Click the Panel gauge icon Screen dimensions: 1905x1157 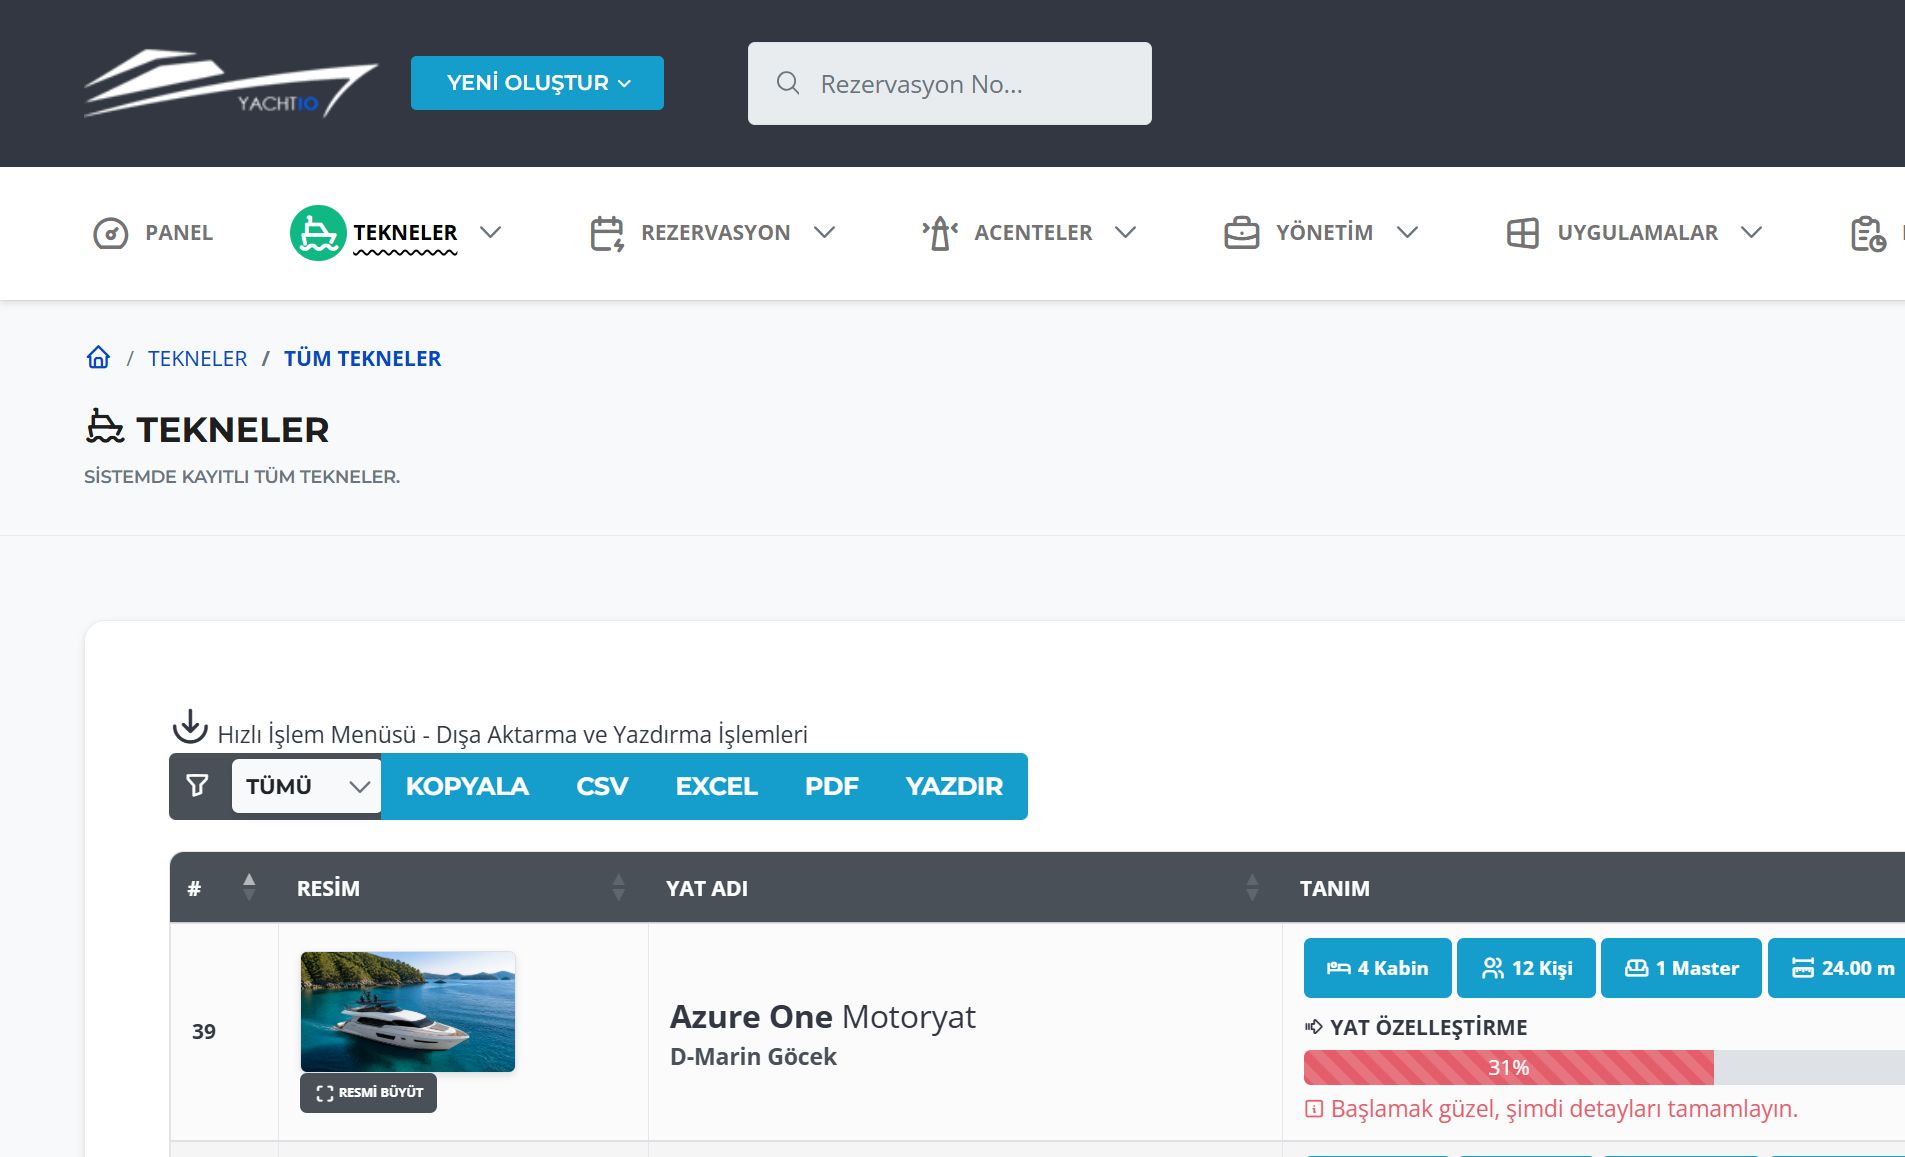(111, 233)
